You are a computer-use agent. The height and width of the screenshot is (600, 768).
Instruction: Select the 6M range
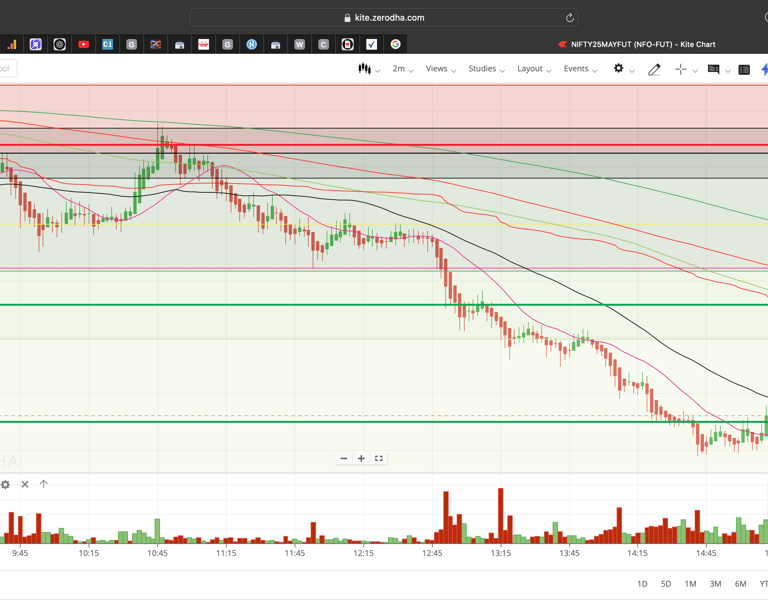click(740, 584)
